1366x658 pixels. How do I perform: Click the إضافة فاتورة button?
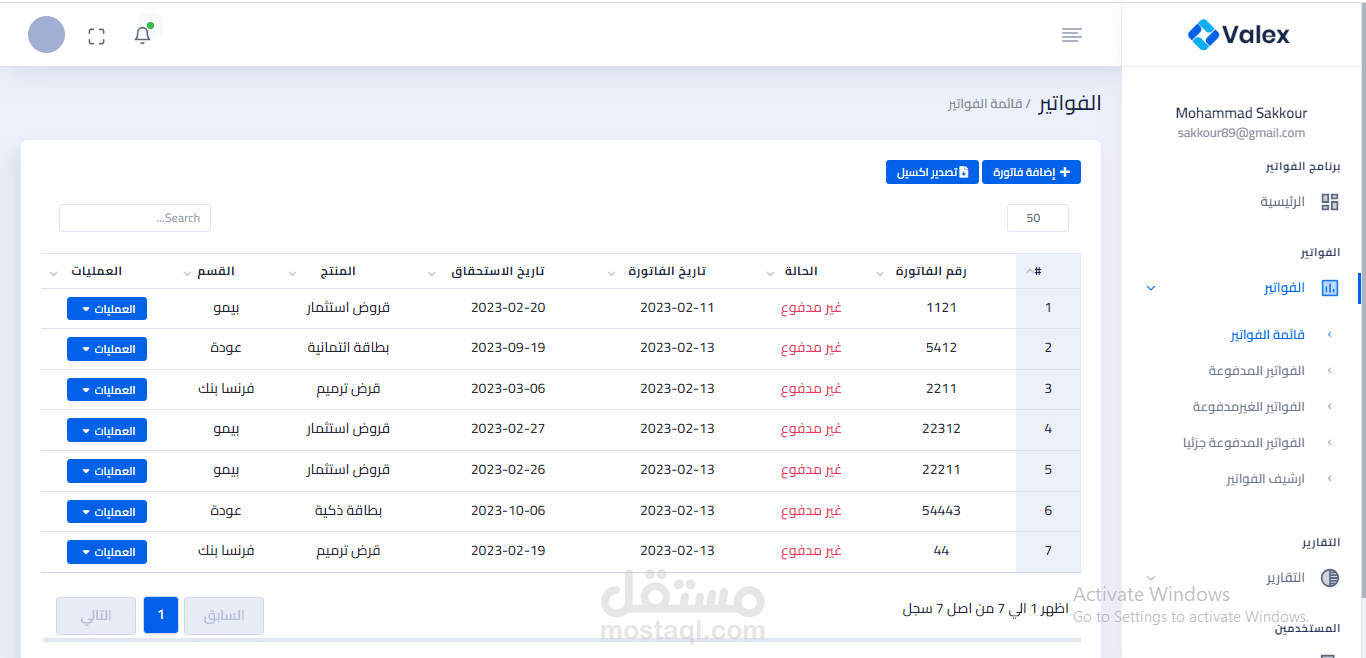tap(1030, 171)
